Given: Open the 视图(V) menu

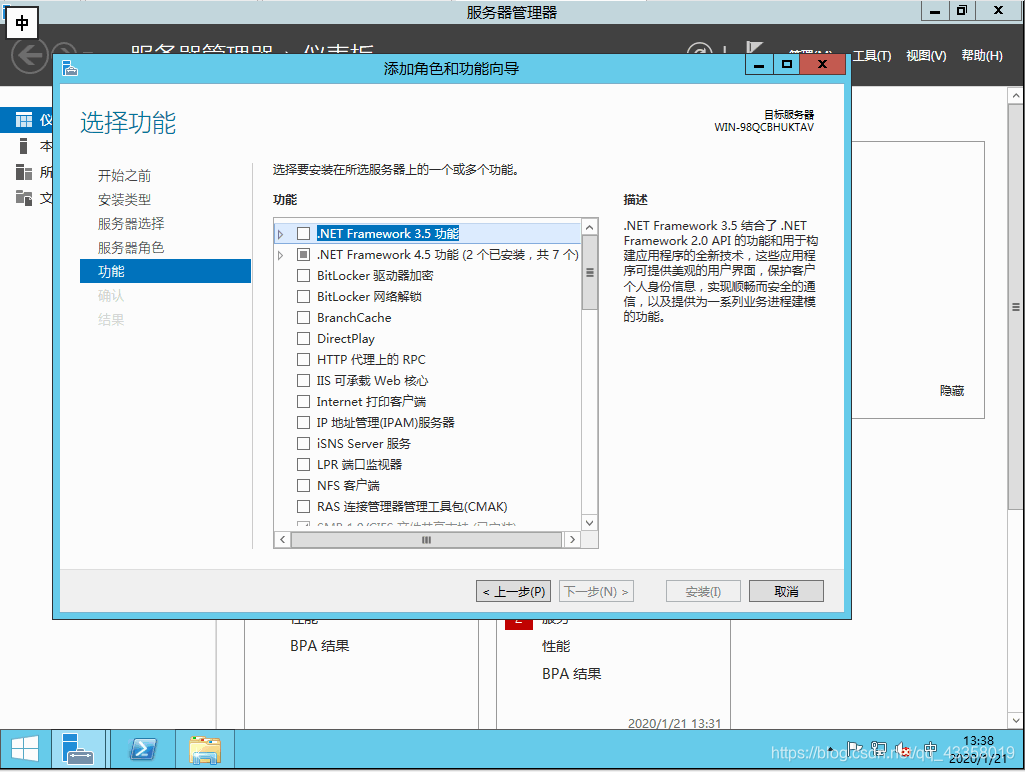Looking at the screenshot, I should 926,56.
